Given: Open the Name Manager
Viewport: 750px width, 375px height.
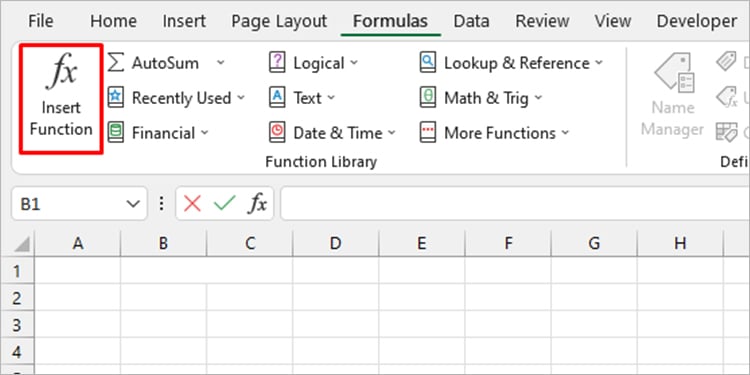Looking at the screenshot, I should (x=673, y=95).
